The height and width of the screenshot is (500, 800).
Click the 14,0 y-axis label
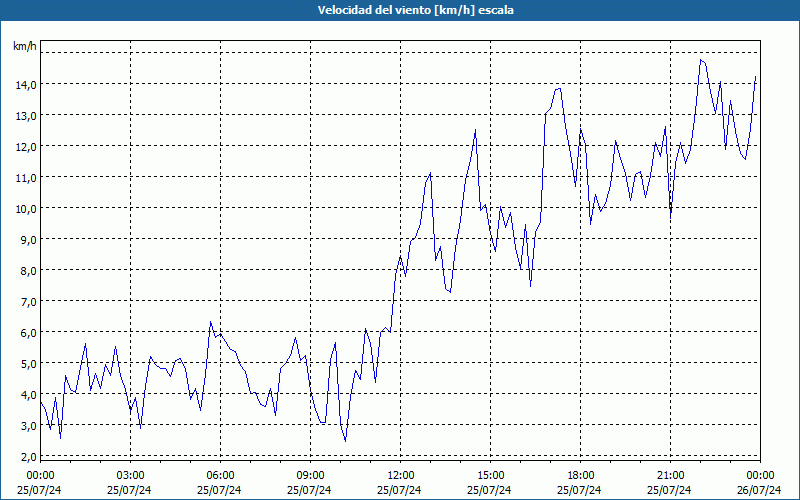click(x=26, y=85)
